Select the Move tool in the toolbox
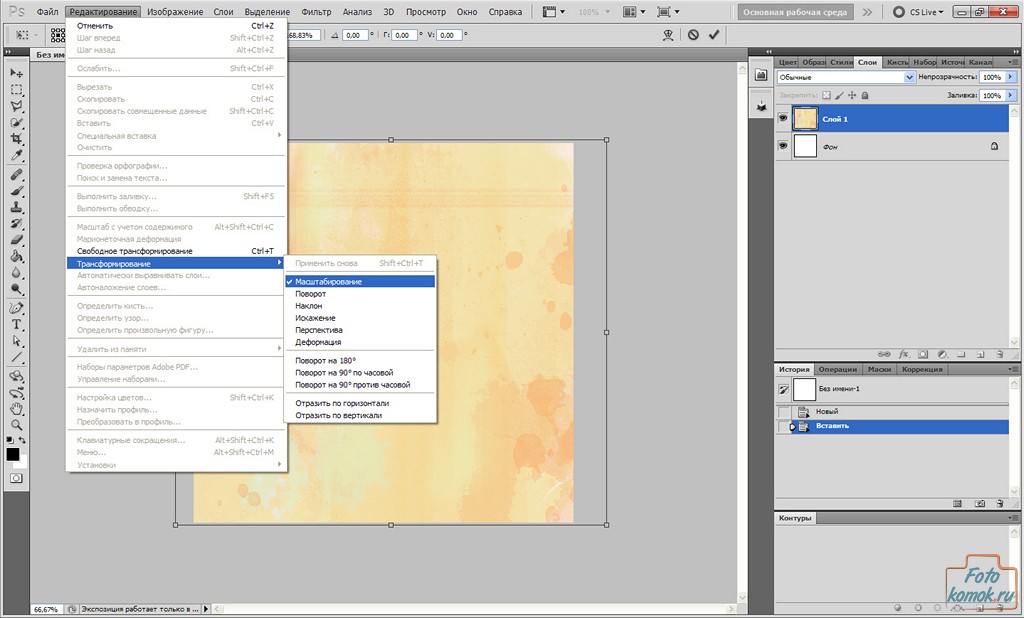 tap(16, 73)
